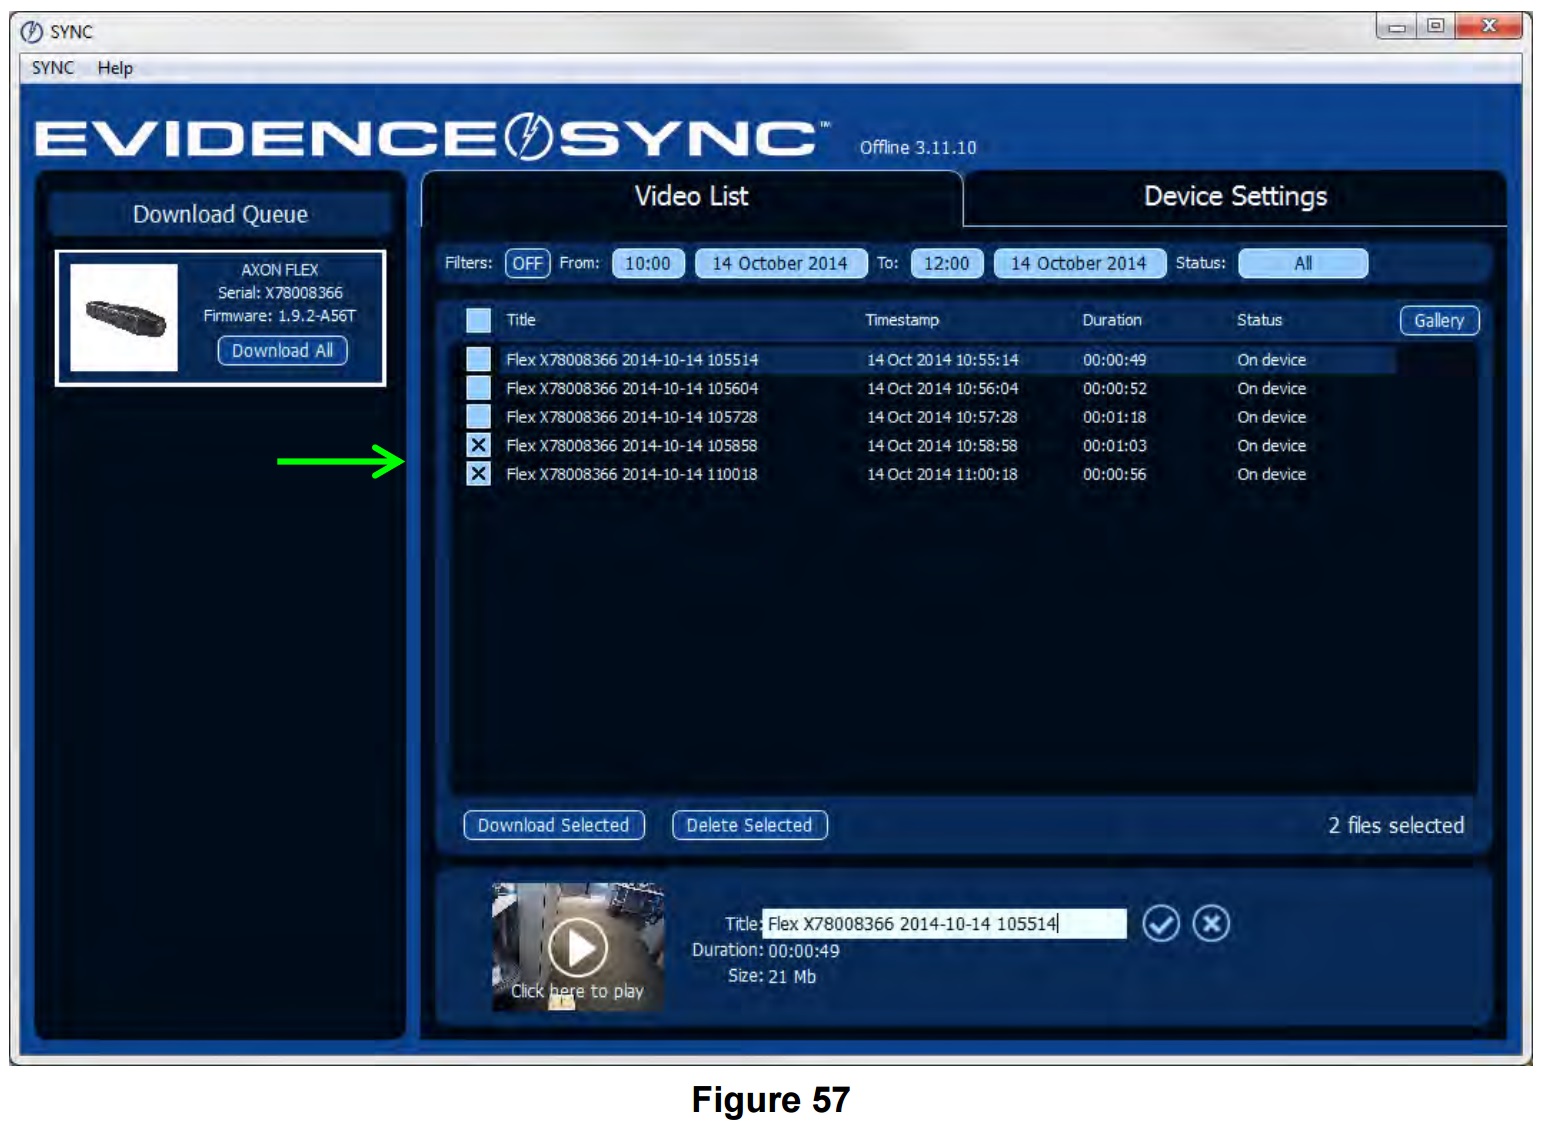The height and width of the screenshot is (1126, 1545).
Task: Click Download All for the AXON FLEX device
Action: pos(283,351)
